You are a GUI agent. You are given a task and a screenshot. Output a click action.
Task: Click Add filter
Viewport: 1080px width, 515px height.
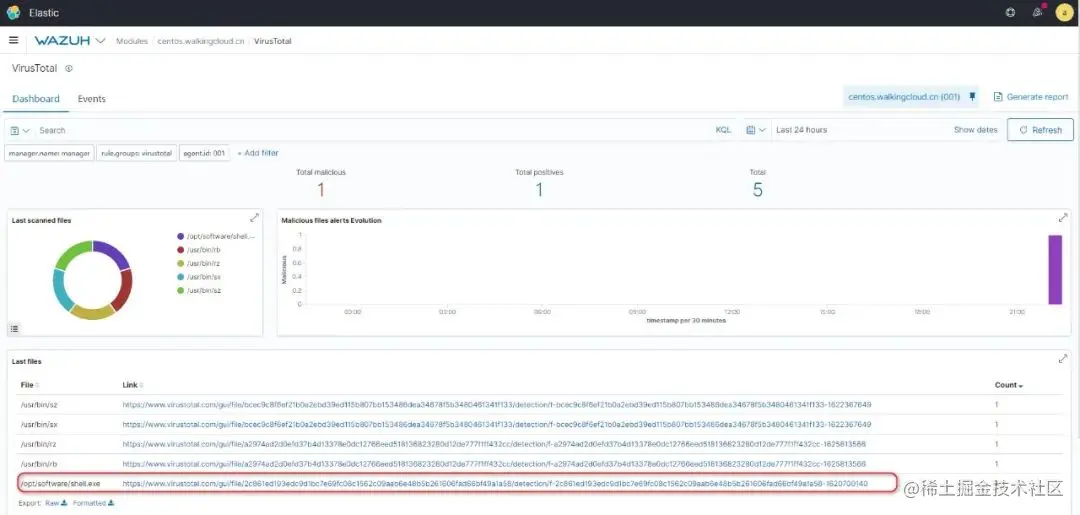tap(258, 153)
